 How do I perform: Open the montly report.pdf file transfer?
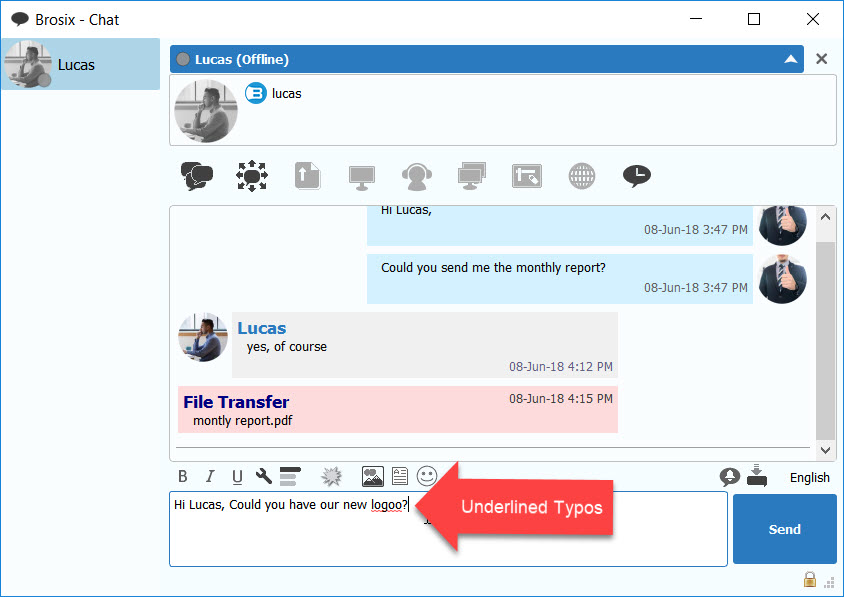(x=242, y=420)
